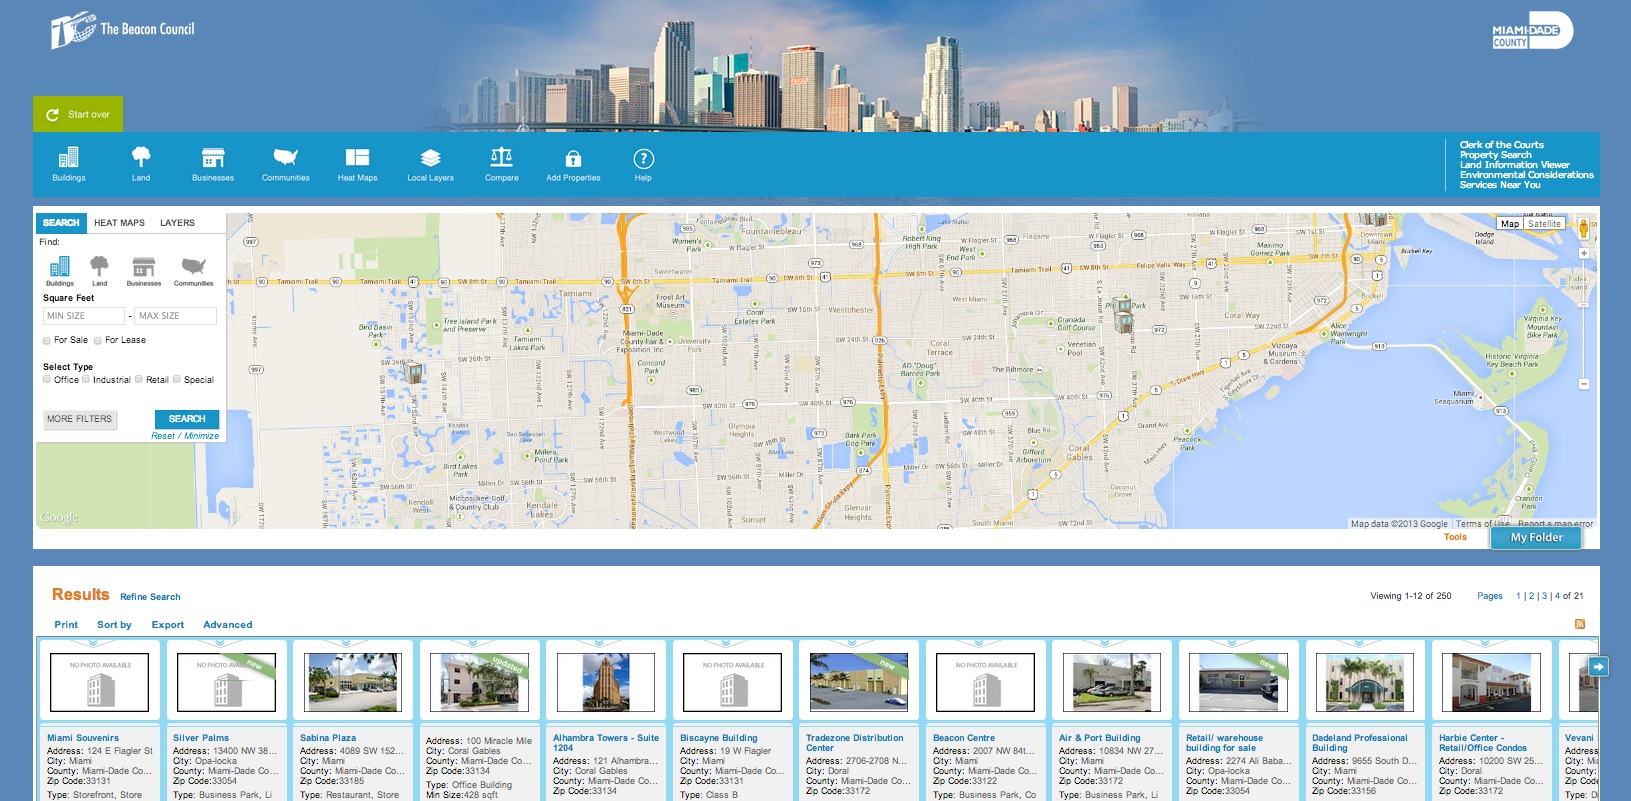Select the HEAT MAPS tab
Screen dimensions: 1631x801
click(119, 223)
